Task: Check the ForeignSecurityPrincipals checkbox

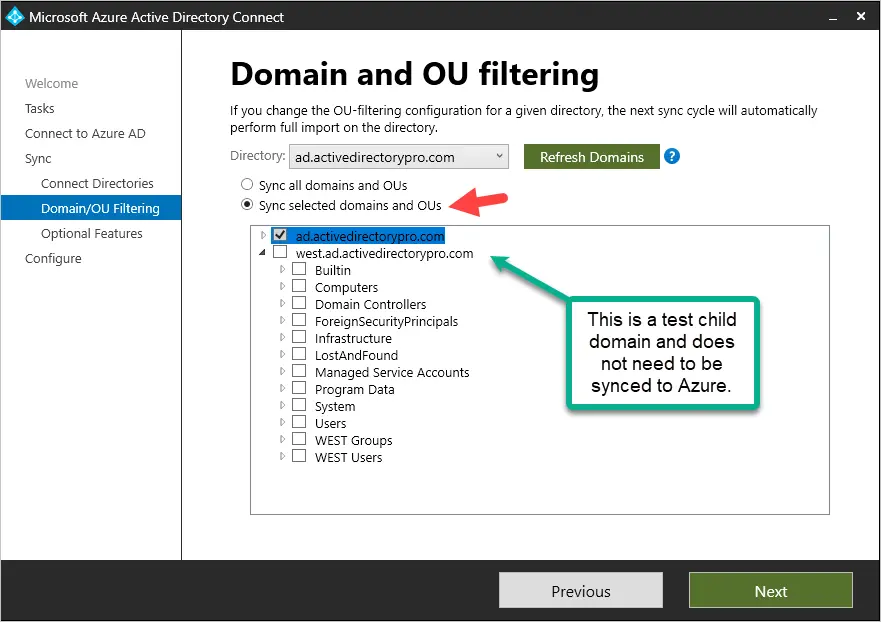Action: pyautogui.click(x=299, y=320)
